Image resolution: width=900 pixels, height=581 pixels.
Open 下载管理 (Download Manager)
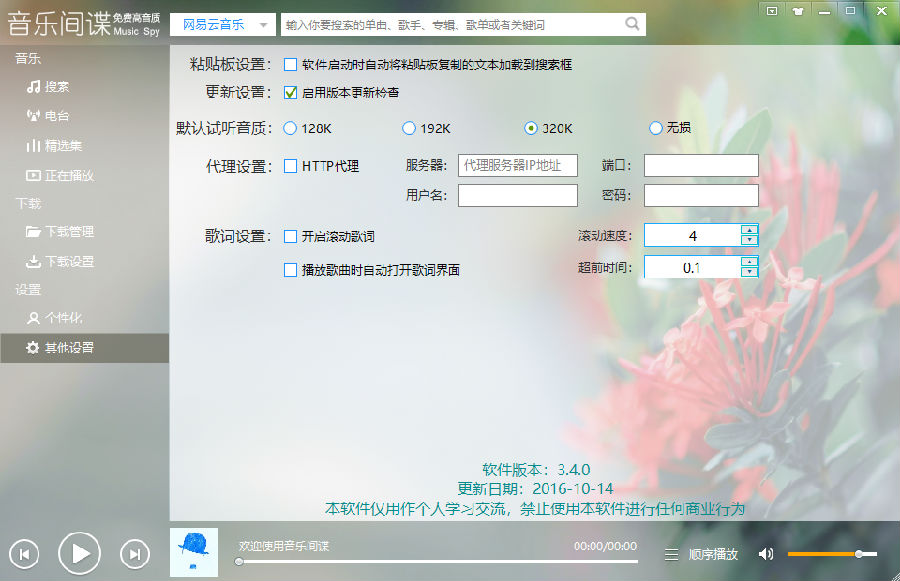[60, 231]
